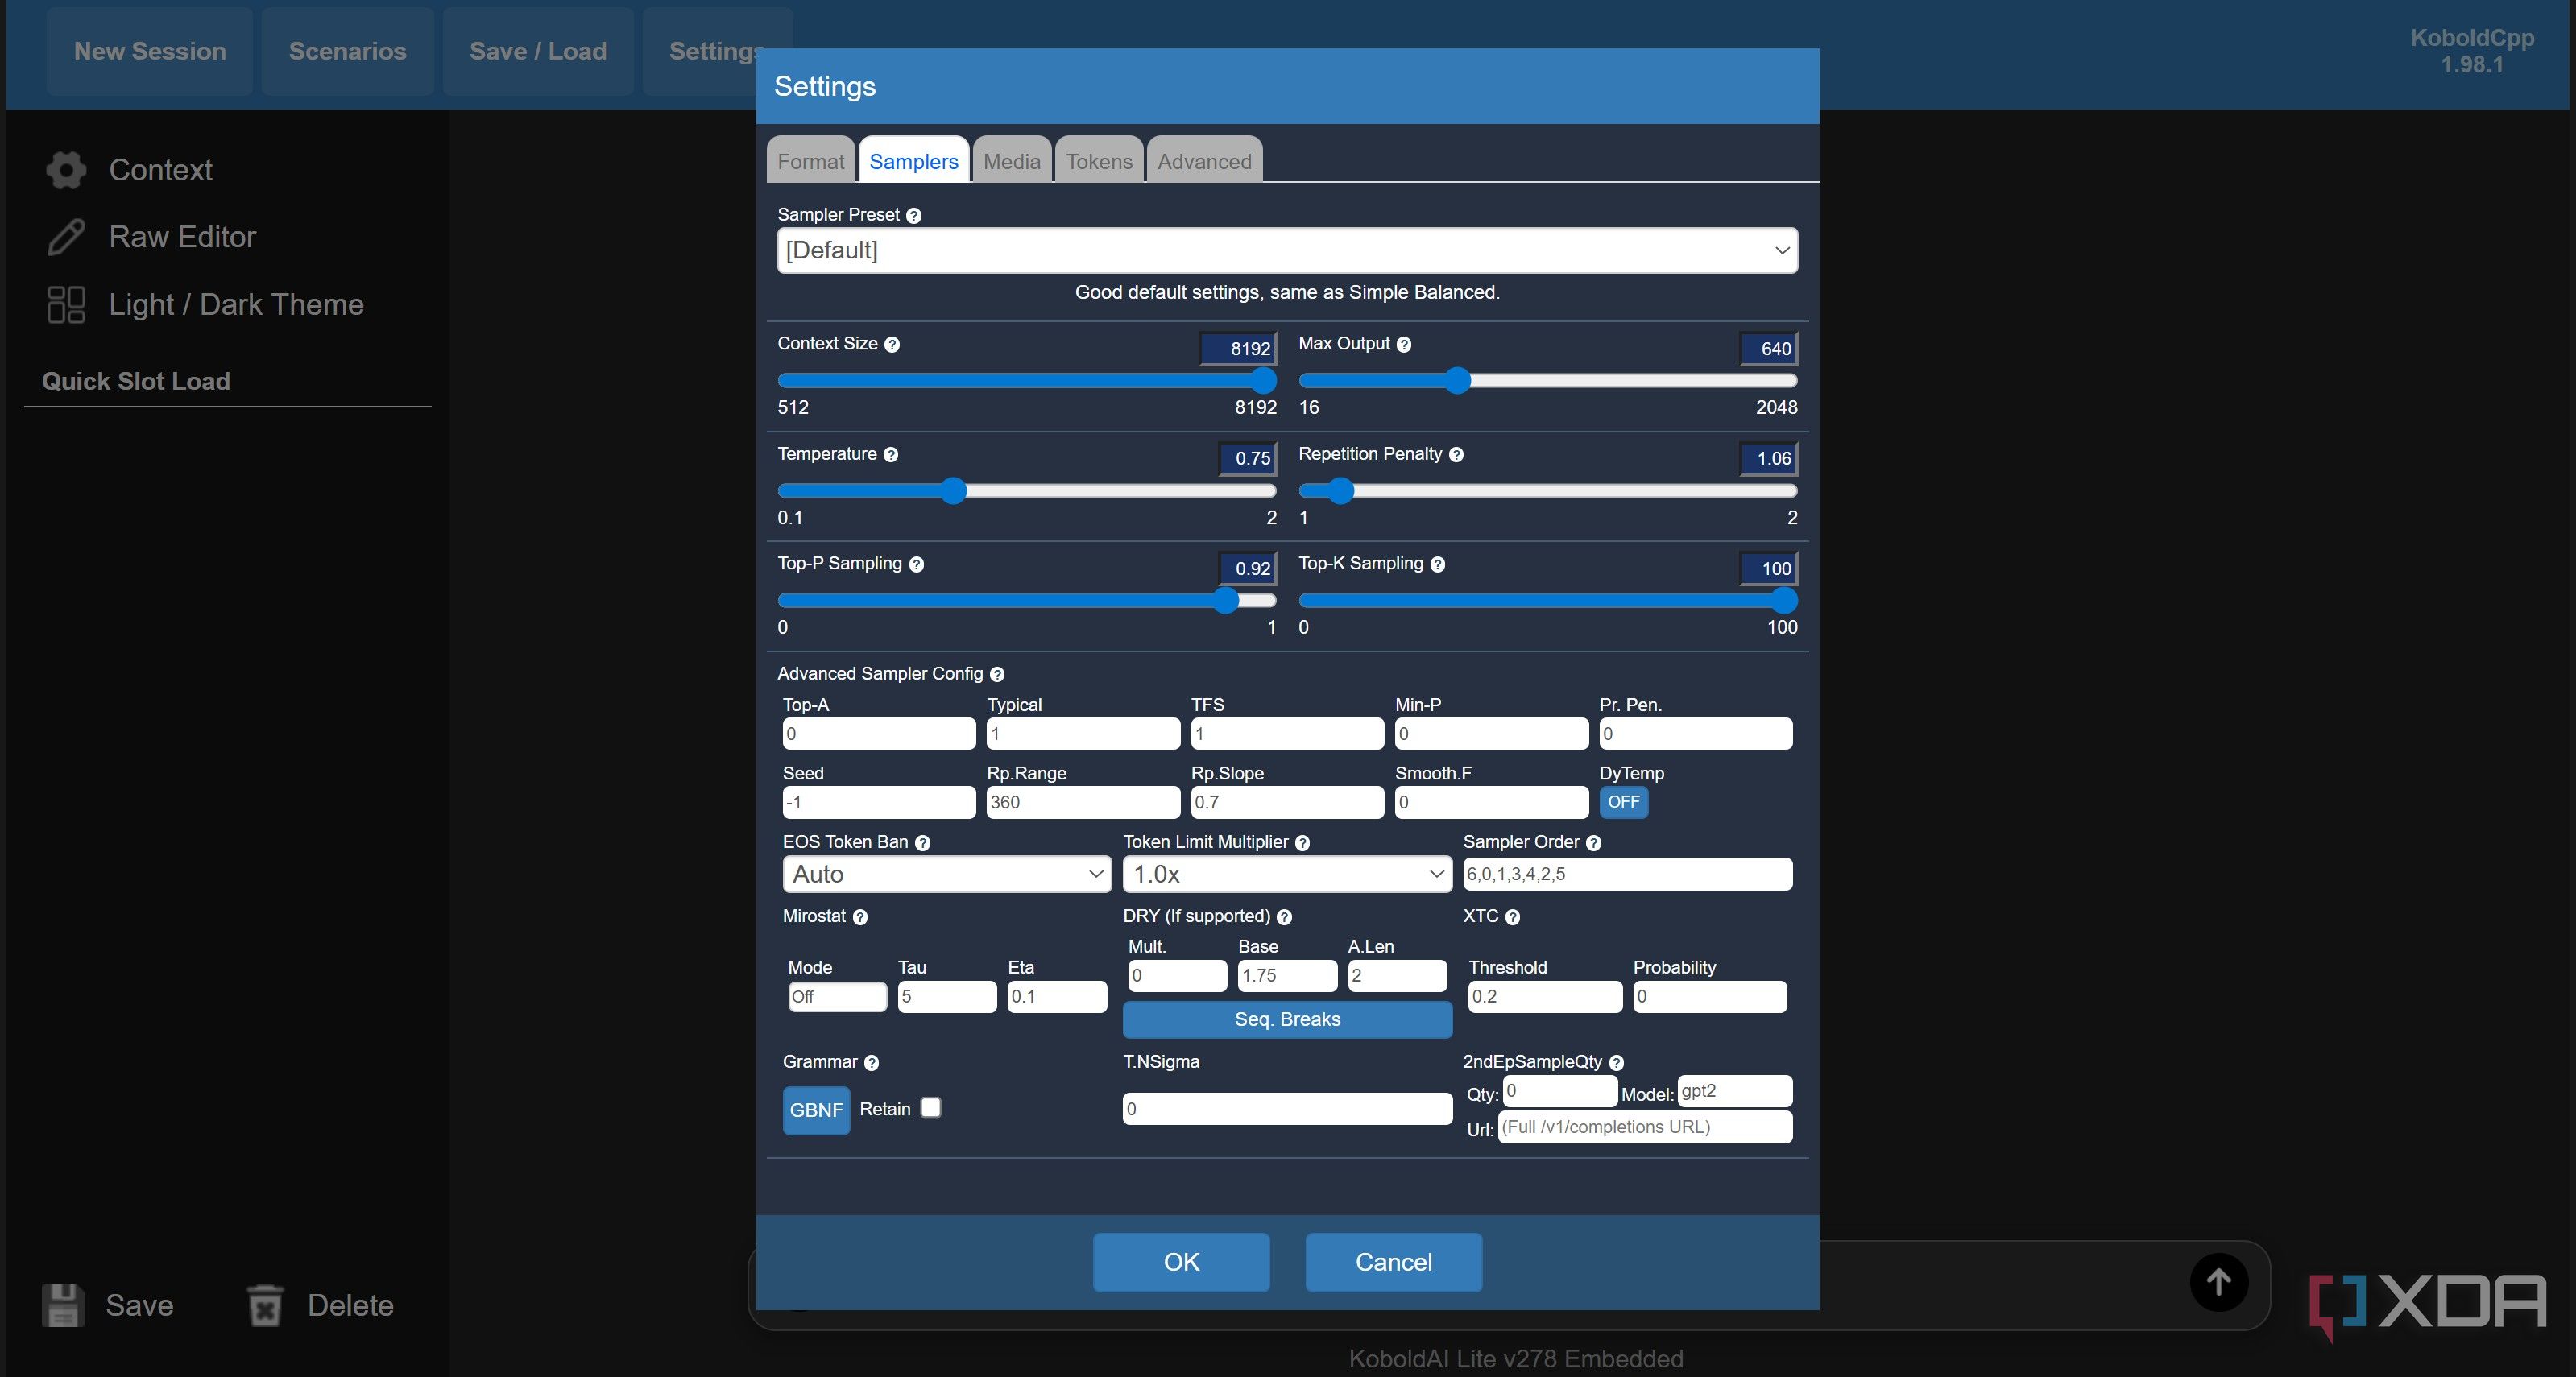The width and height of the screenshot is (2576, 1377).
Task: Click the send arrow icon
Action: 2219,1282
